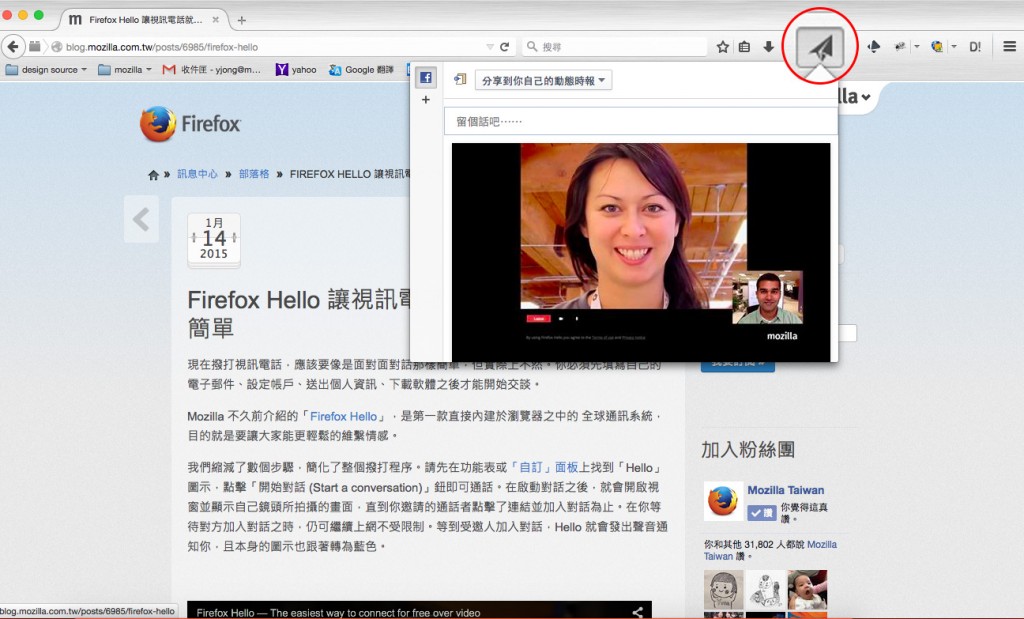
Task: Open the Google 翻譯 bookmark
Action: (361, 69)
